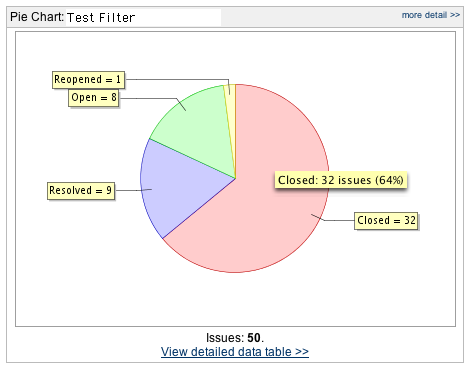470x371 pixels.
Task: Click the 'Test Filter' title text
Action: pos(101,17)
